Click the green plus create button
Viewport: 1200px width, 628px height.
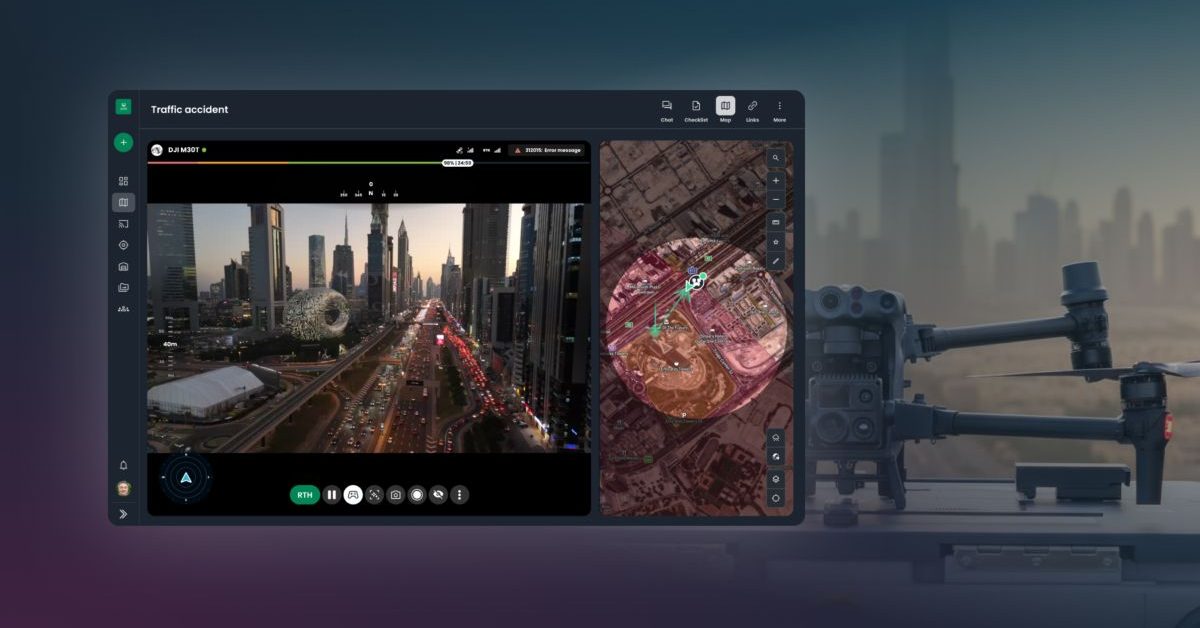point(123,143)
